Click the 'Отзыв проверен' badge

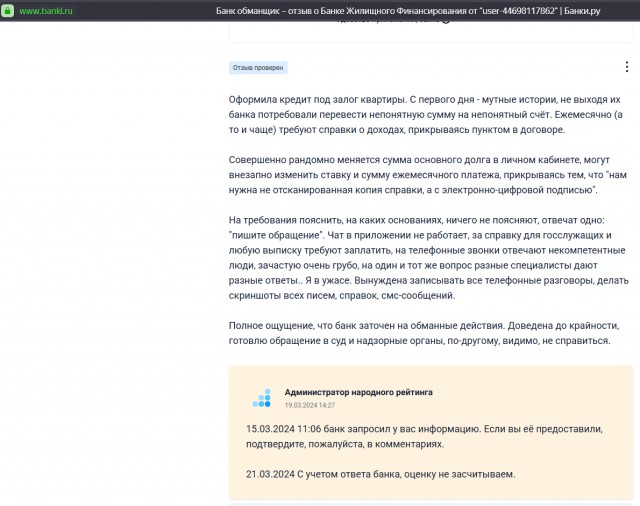pos(258,67)
